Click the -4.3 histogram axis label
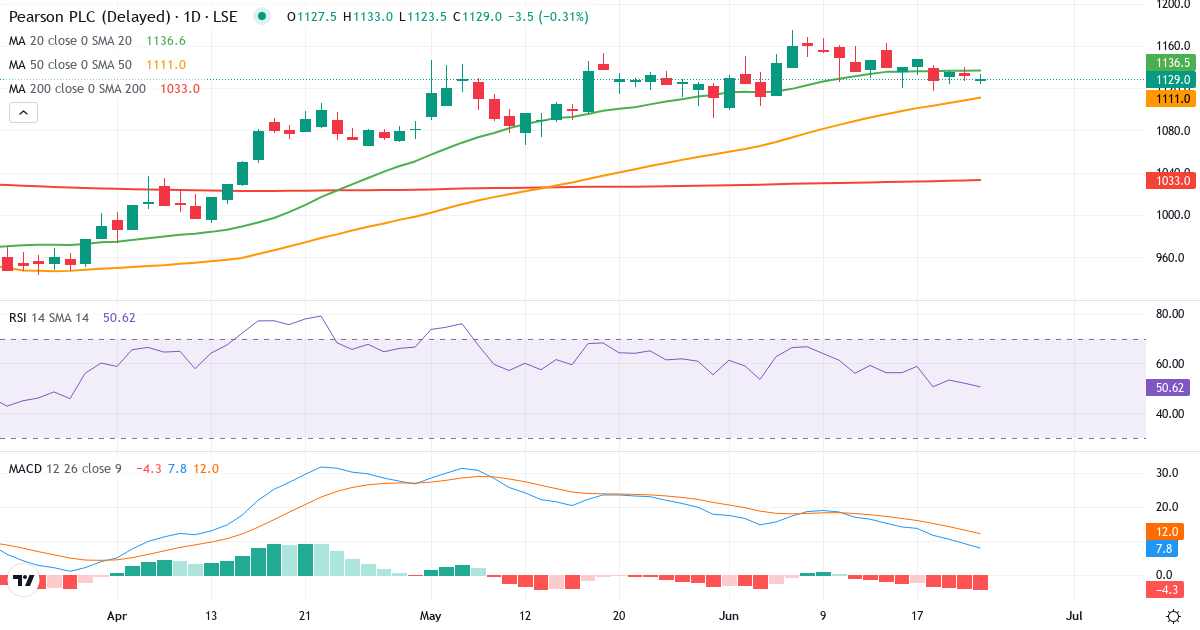The image size is (1200, 630). [x=1163, y=592]
